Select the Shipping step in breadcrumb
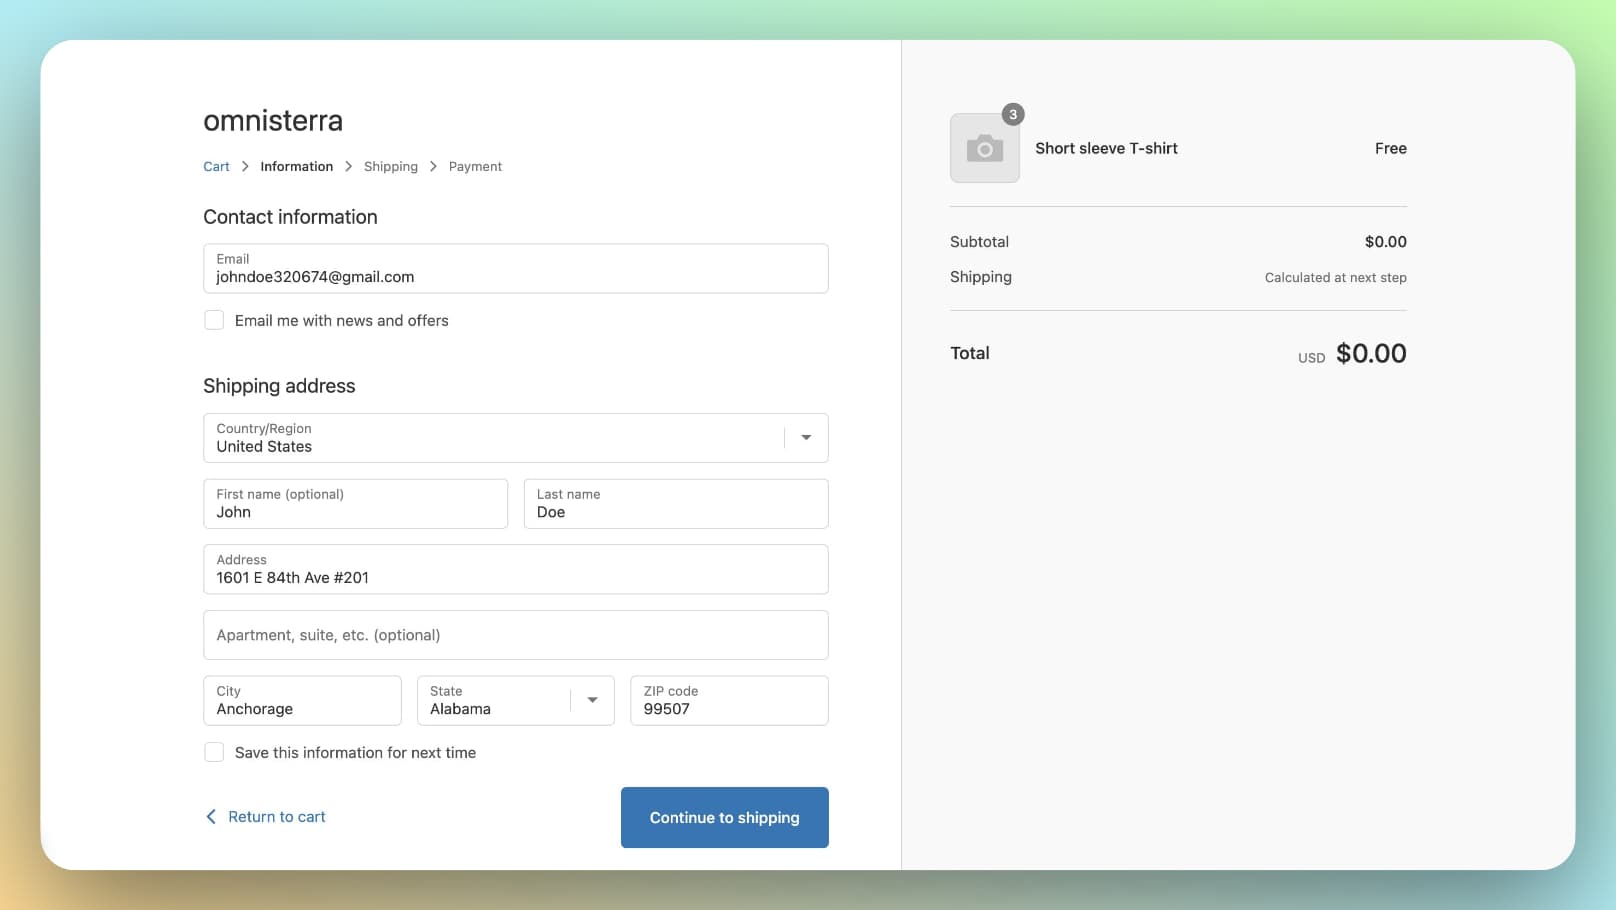This screenshot has height=910, width=1616. [390, 166]
